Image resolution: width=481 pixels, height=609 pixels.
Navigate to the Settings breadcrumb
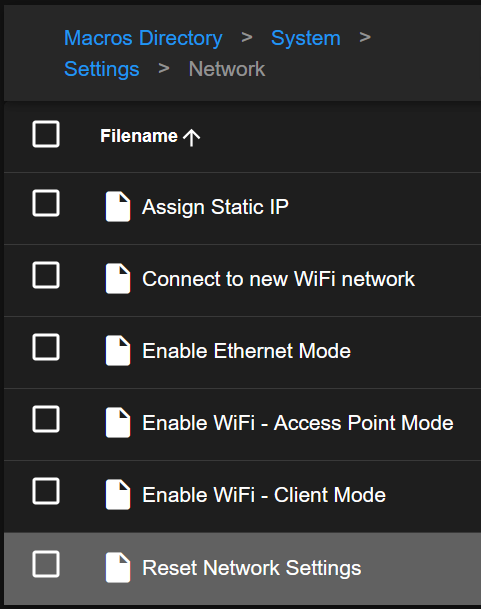click(x=102, y=70)
